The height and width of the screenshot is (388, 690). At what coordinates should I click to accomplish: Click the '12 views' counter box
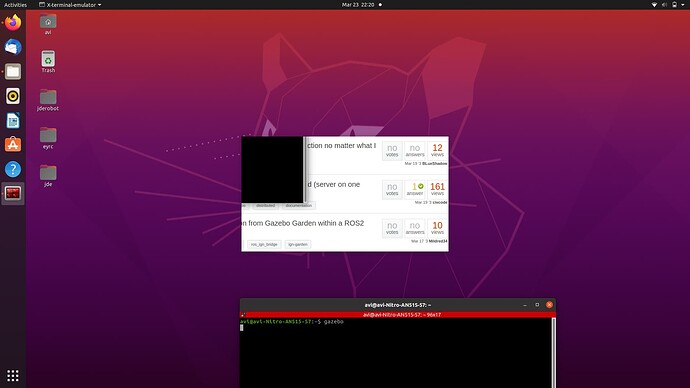click(437, 150)
